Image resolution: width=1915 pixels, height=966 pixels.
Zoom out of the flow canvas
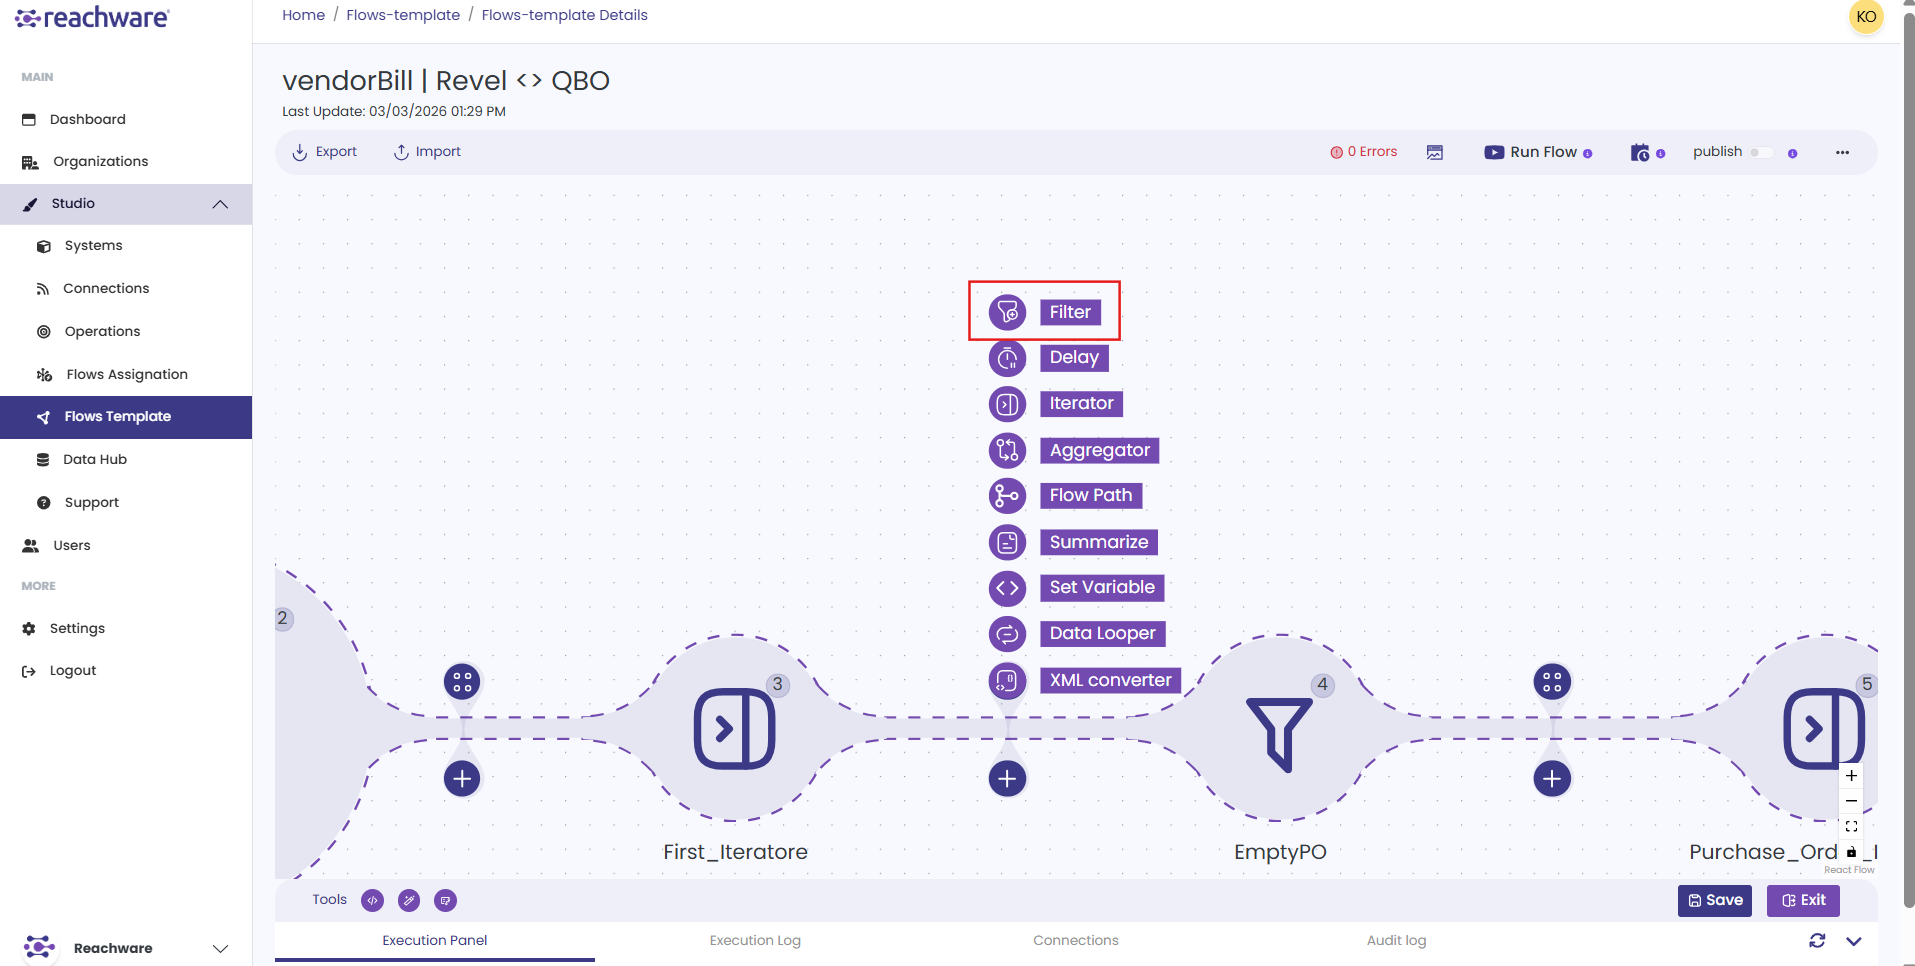1851,801
